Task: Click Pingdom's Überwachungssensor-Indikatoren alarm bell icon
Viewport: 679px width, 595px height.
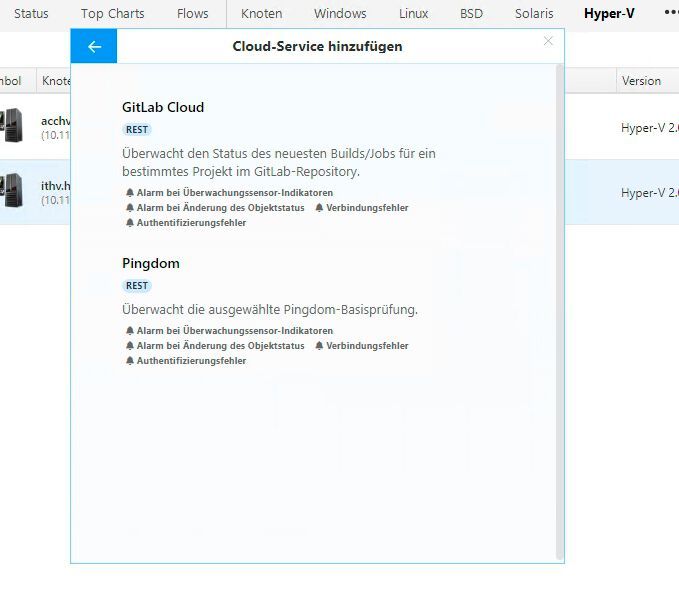Action: 129,331
